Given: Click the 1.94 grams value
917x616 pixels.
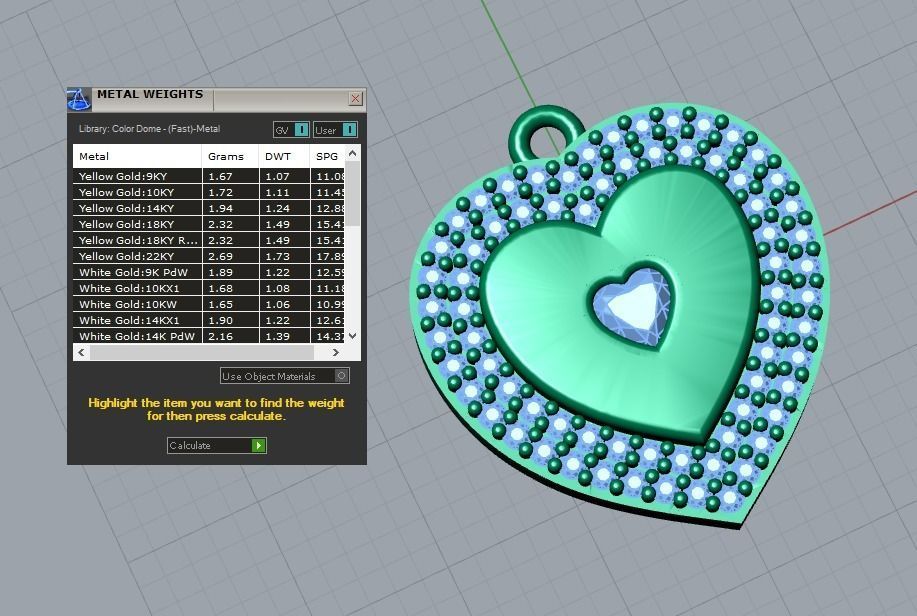Looking at the screenshot, I should click(x=220, y=208).
